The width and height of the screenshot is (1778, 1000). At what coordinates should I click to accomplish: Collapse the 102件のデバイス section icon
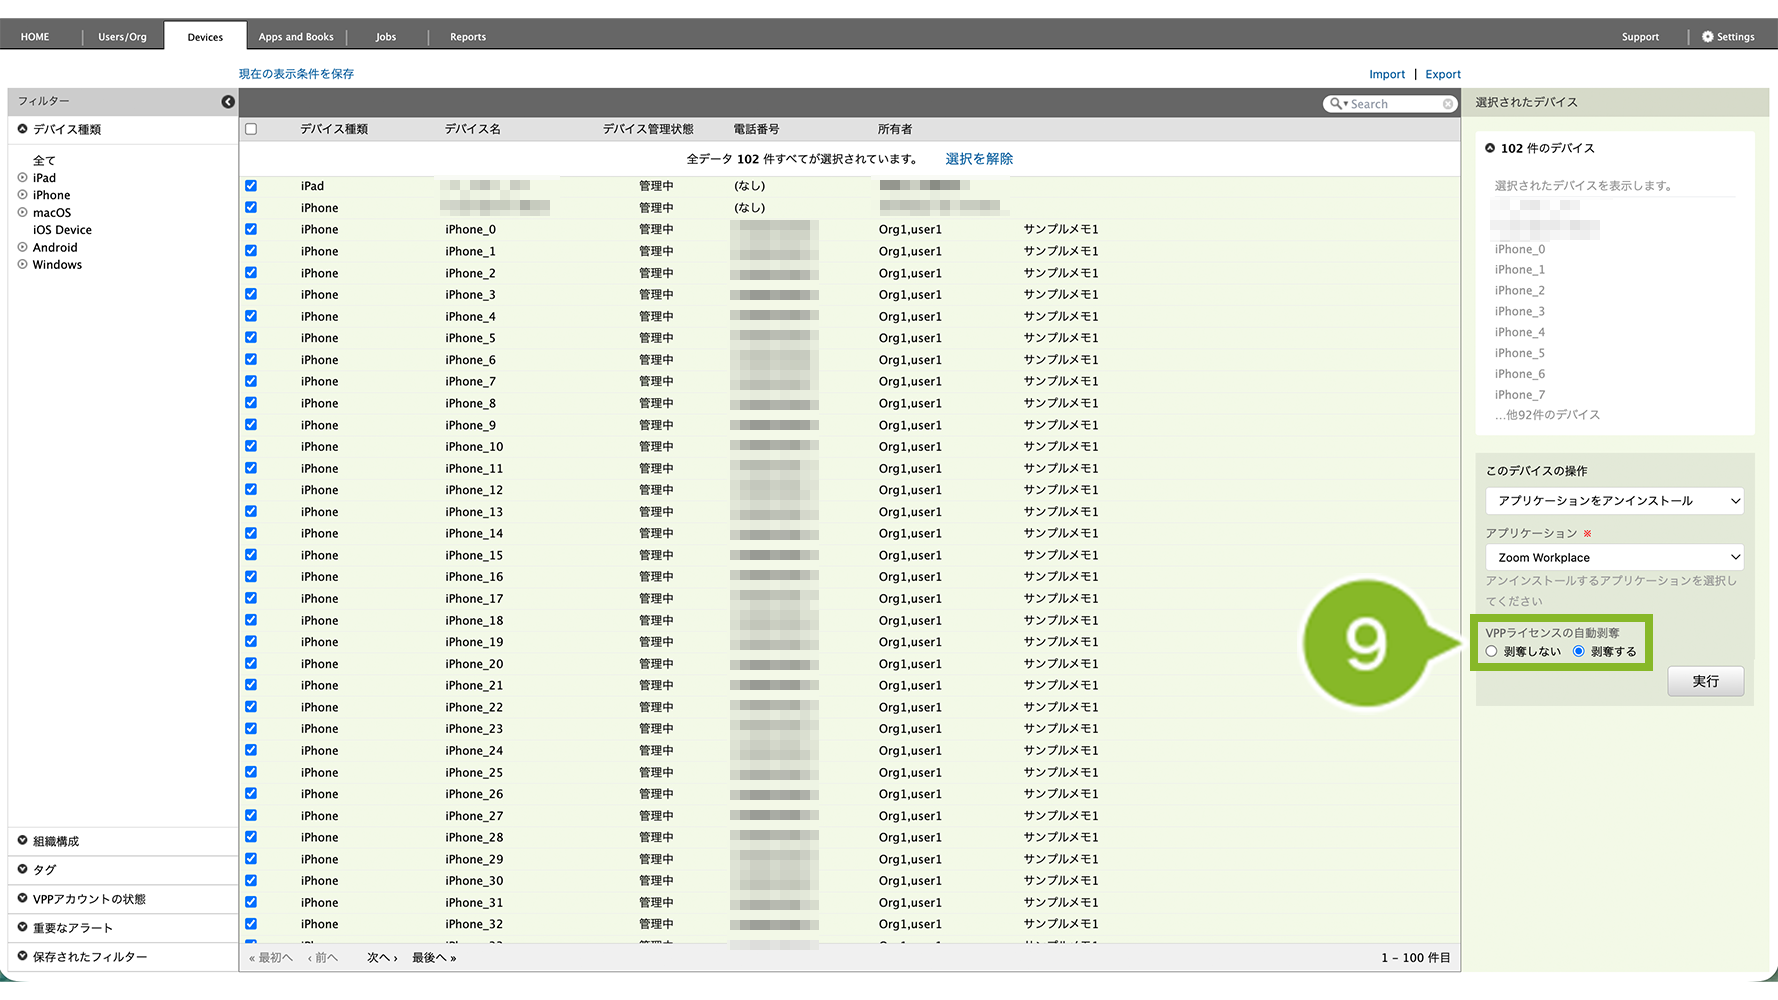click(1490, 148)
